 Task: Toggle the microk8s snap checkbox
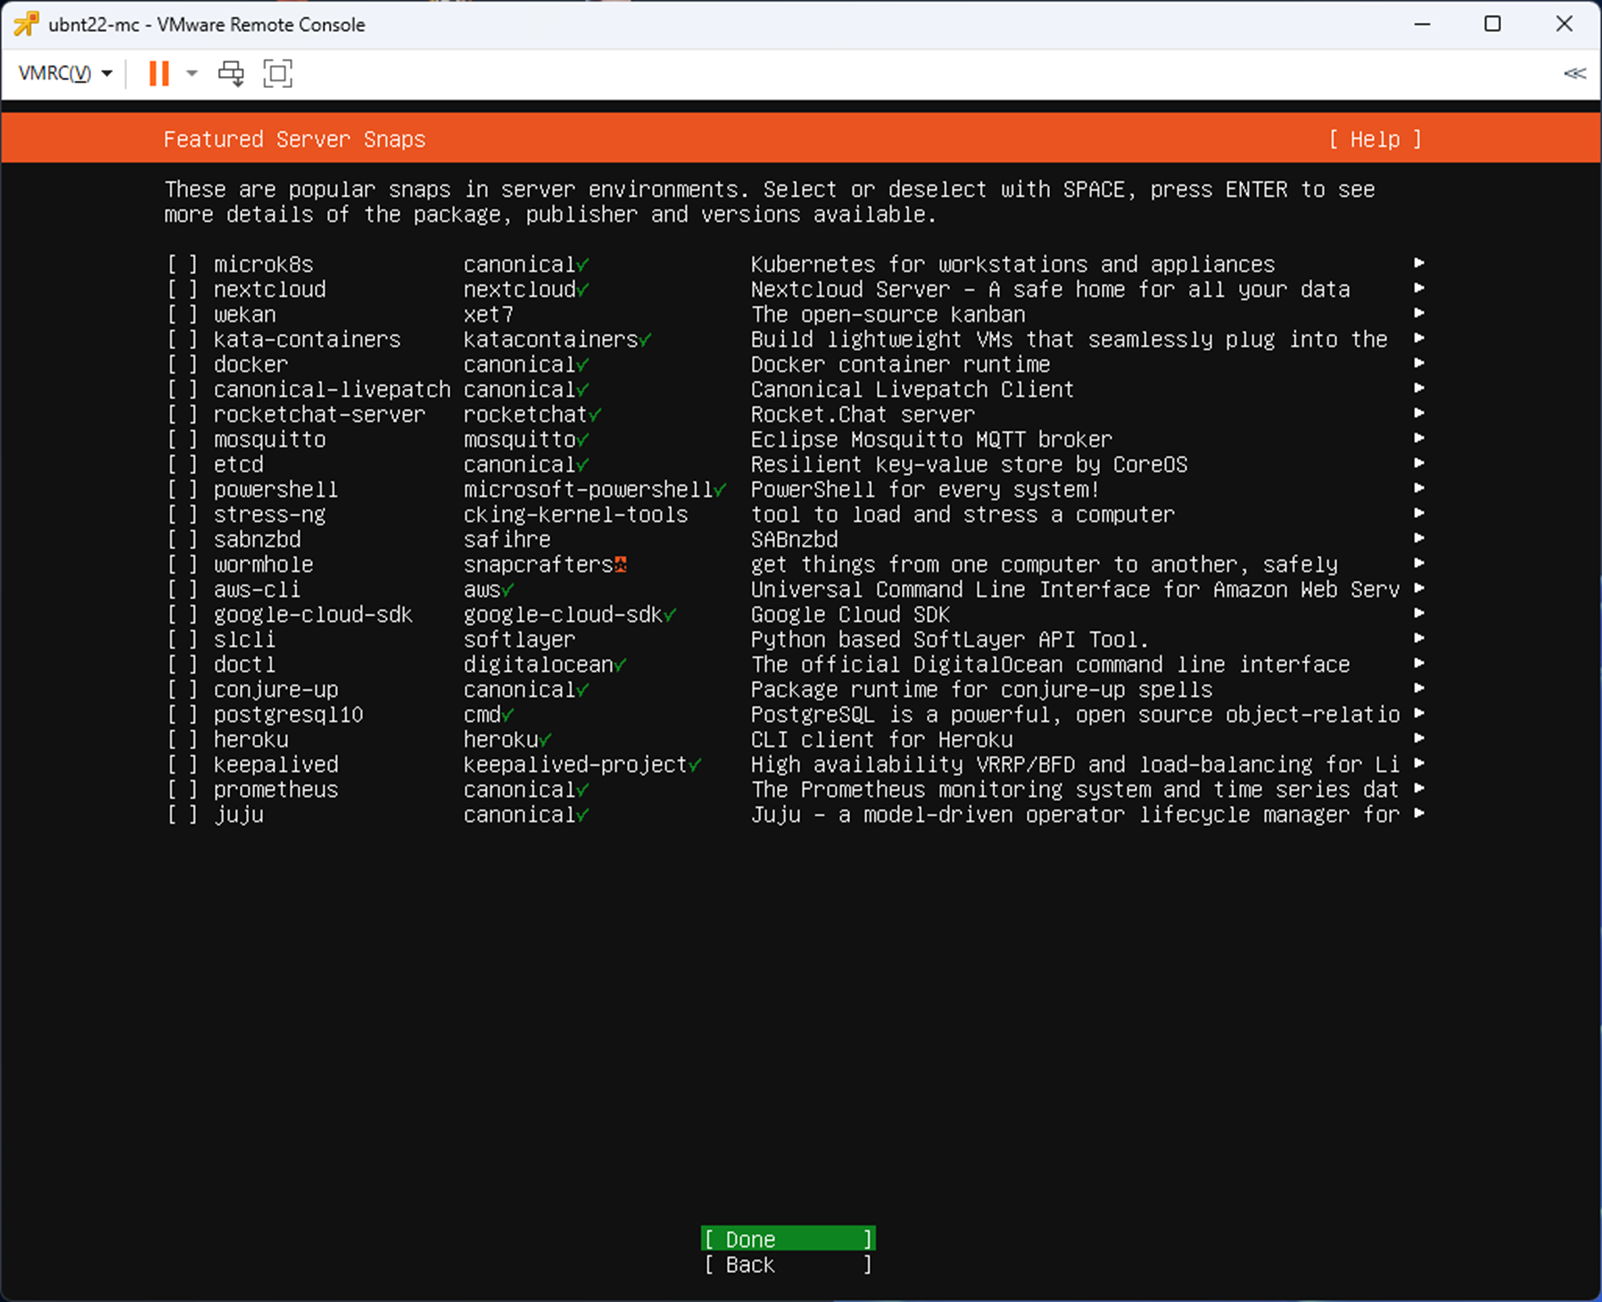point(182,264)
